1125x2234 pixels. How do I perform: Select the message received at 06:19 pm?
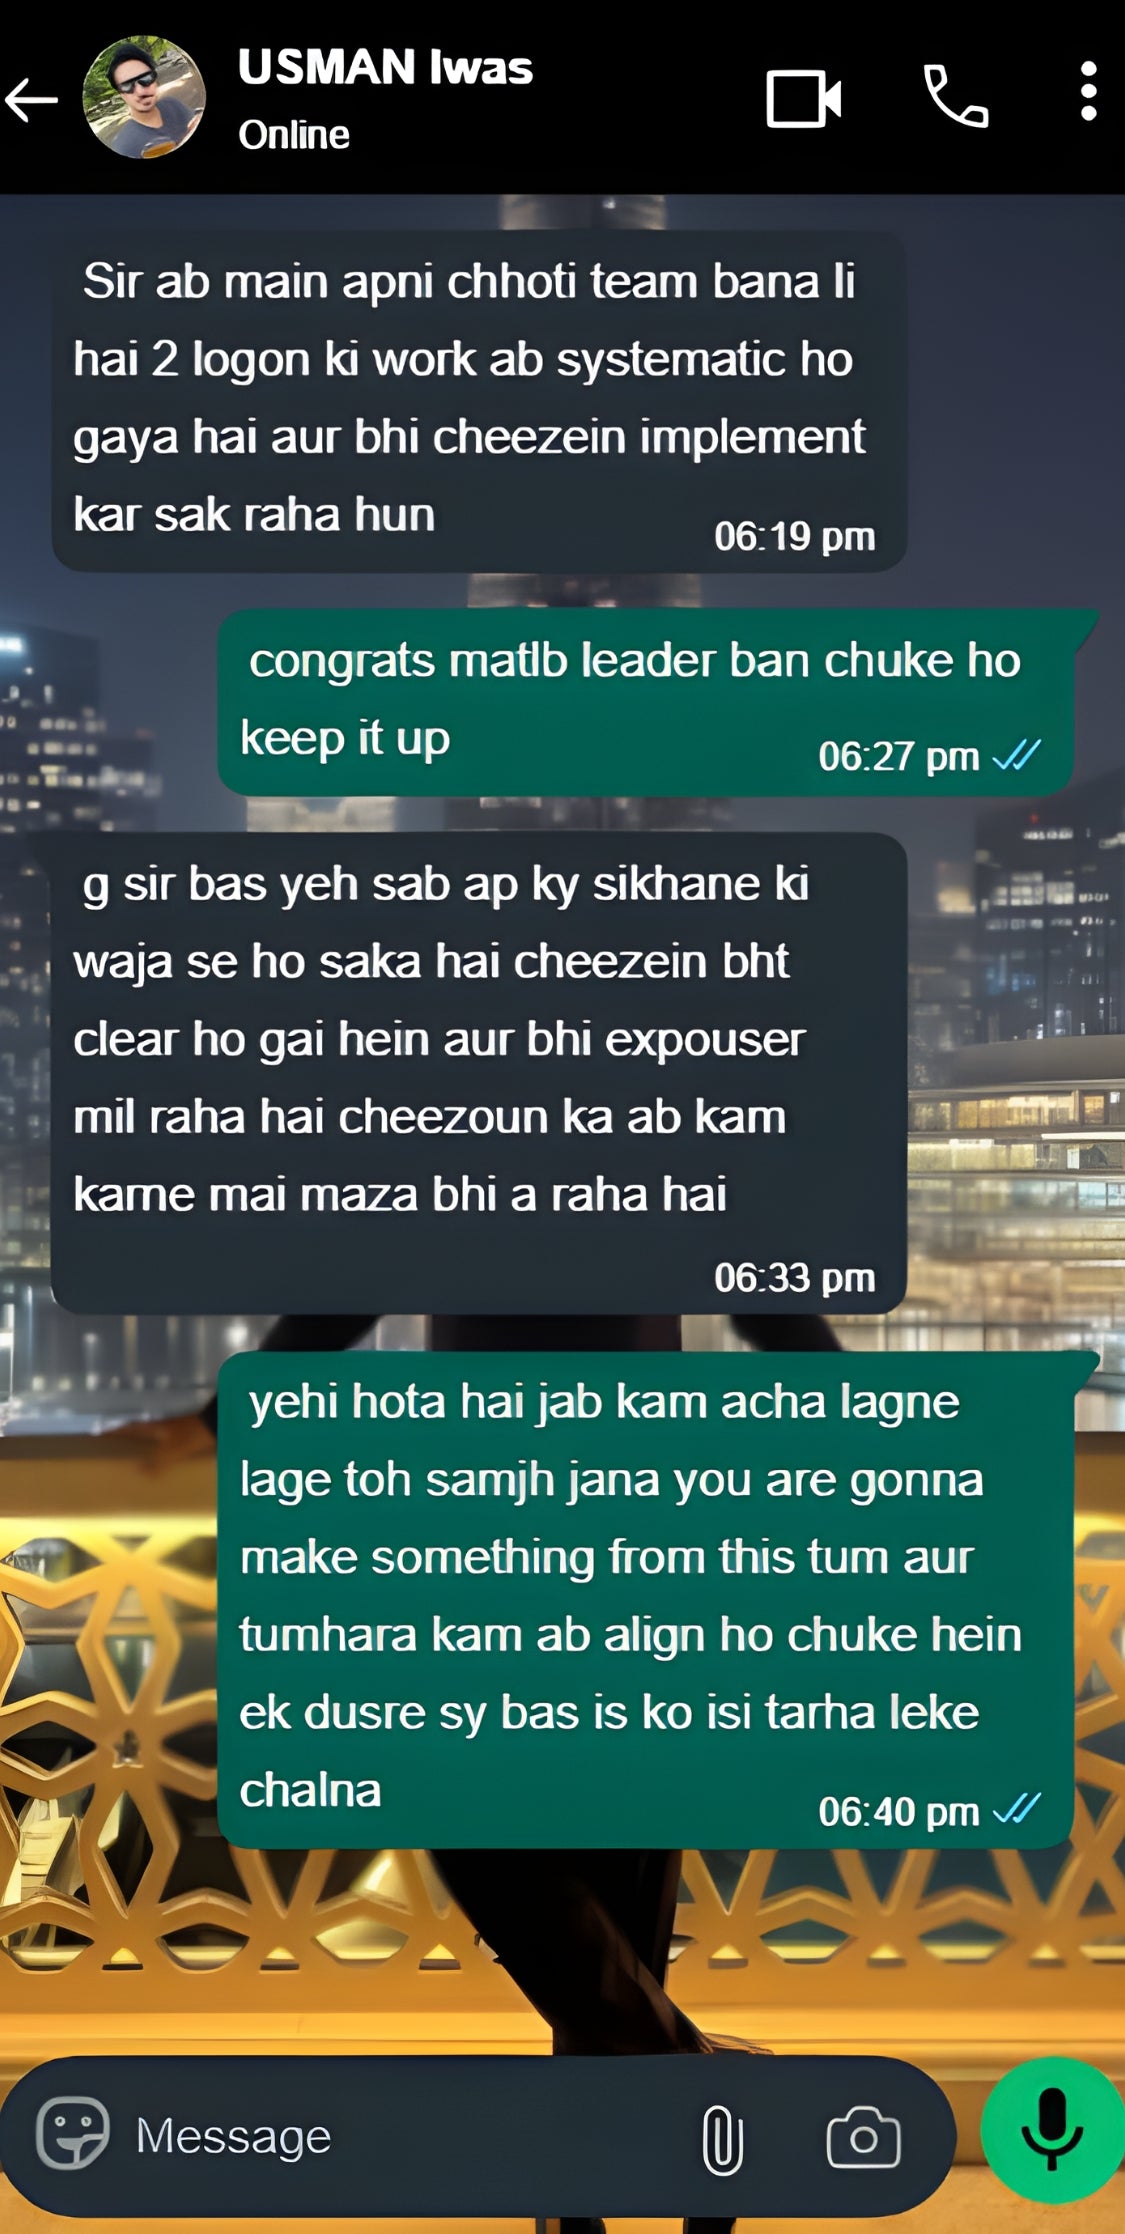[x=479, y=401]
